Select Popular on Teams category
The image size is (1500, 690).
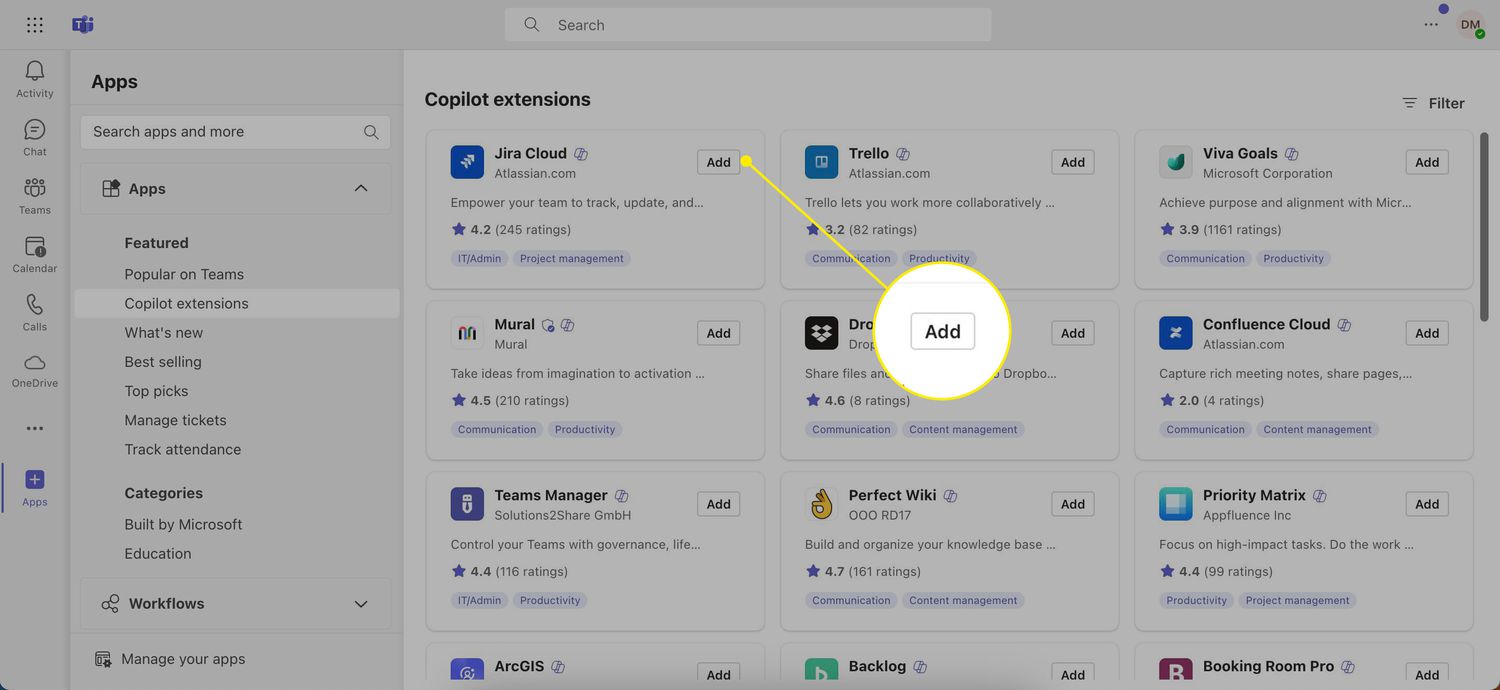(x=184, y=274)
